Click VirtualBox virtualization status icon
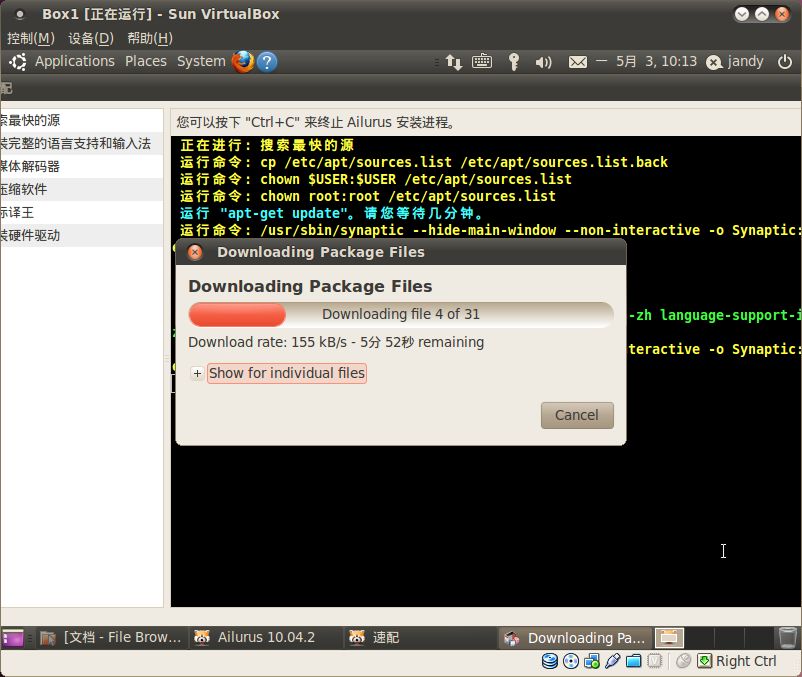 tap(654, 661)
